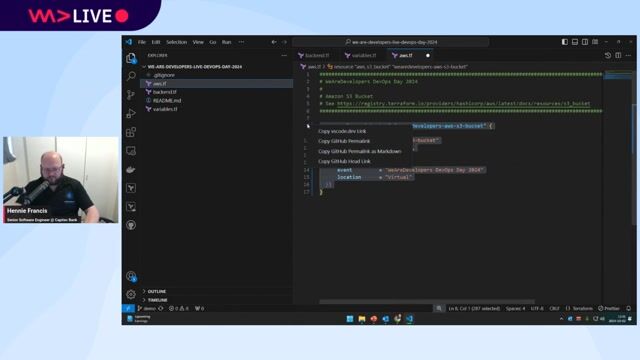The height and width of the screenshot is (360, 640).
Task: Click the navigate back arrow
Action: 274,42
